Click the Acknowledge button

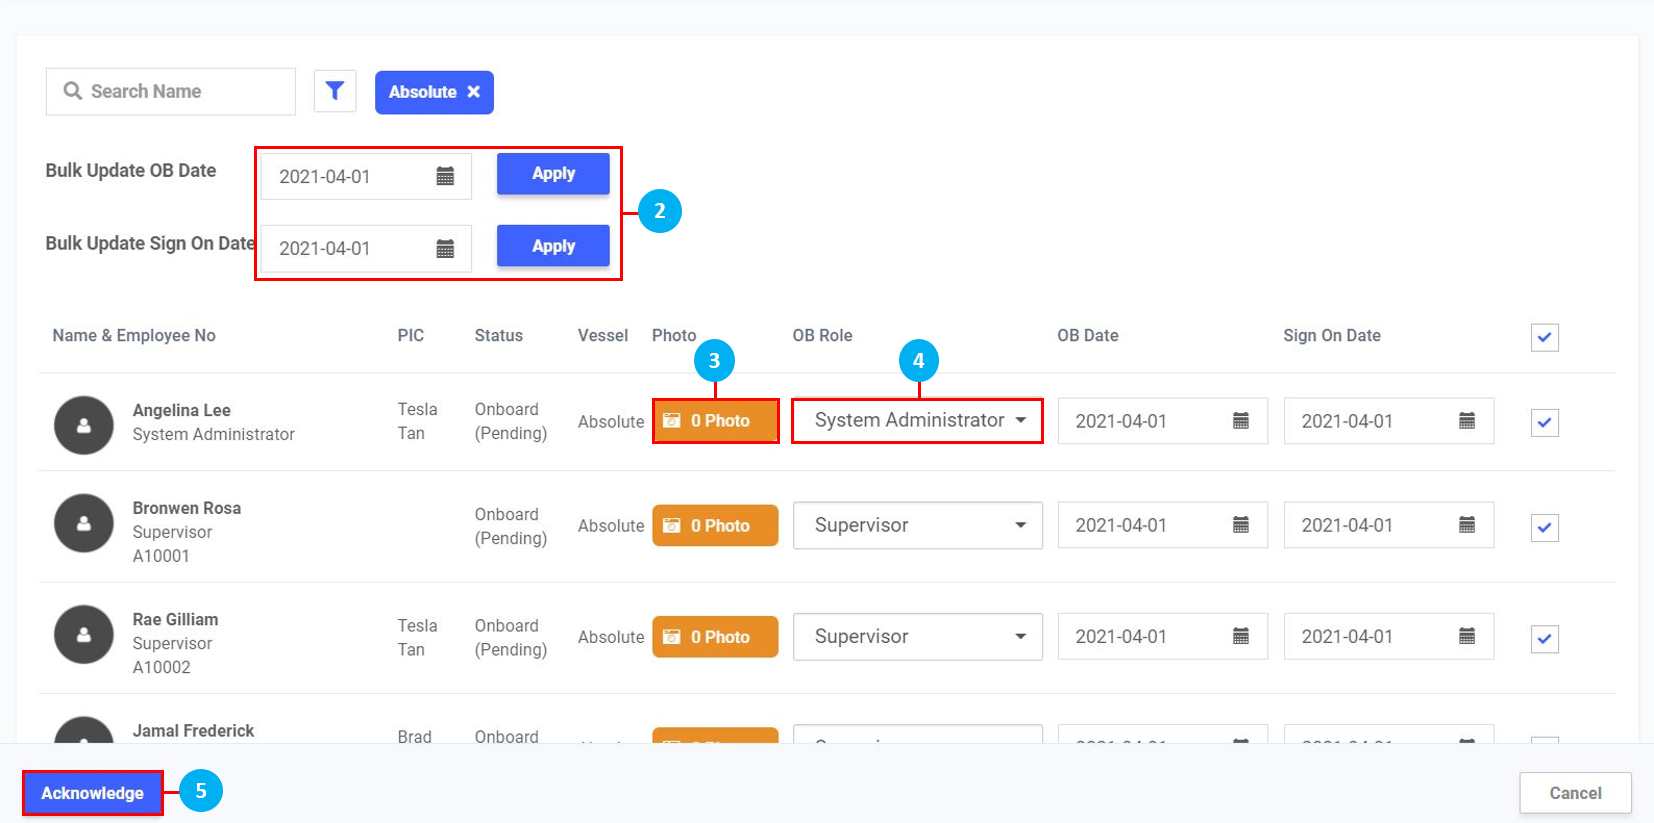92,793
